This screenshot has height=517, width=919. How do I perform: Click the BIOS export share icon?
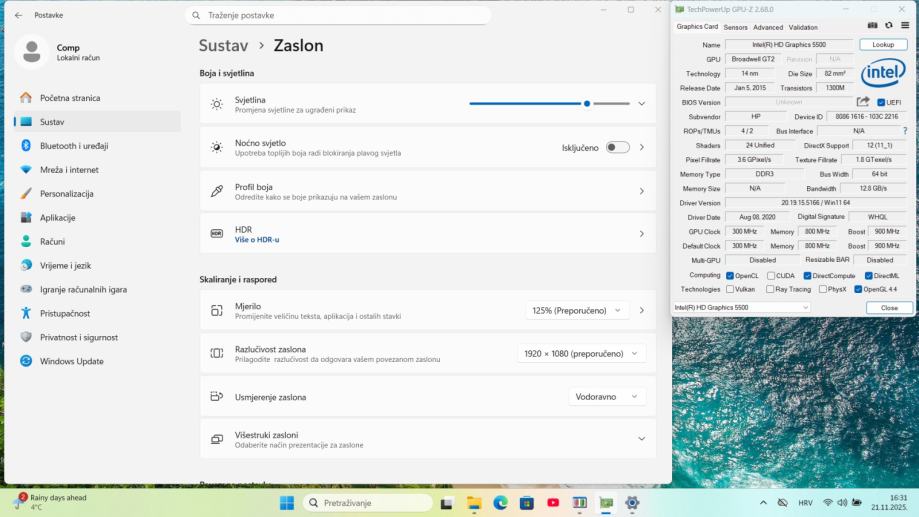click(863, 102)
